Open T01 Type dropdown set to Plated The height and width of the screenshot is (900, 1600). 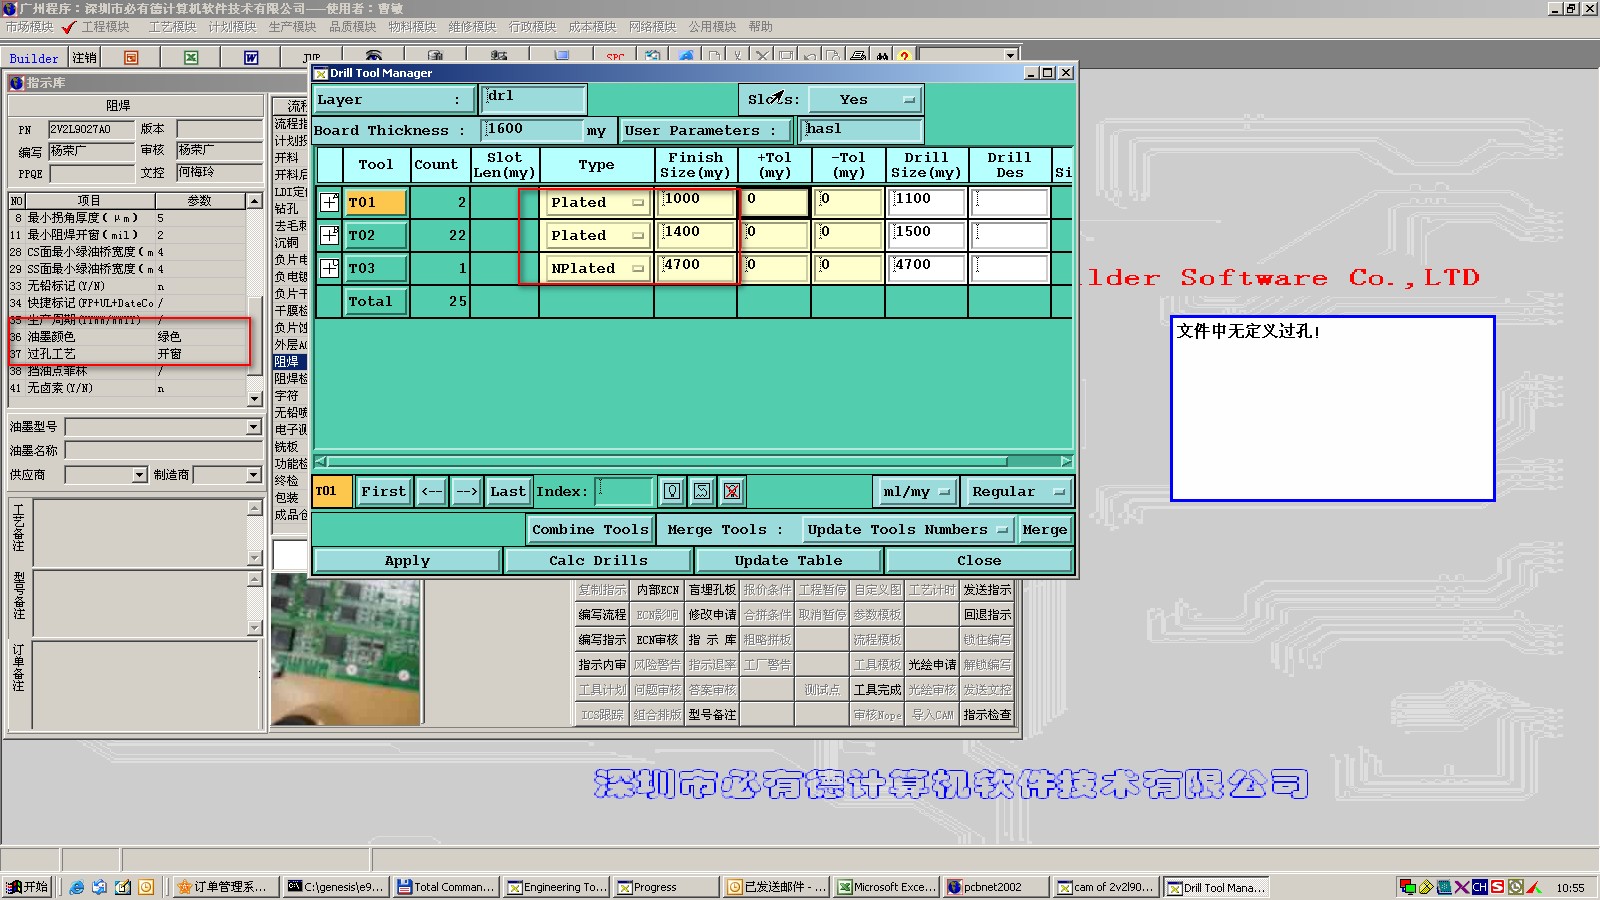597,202
